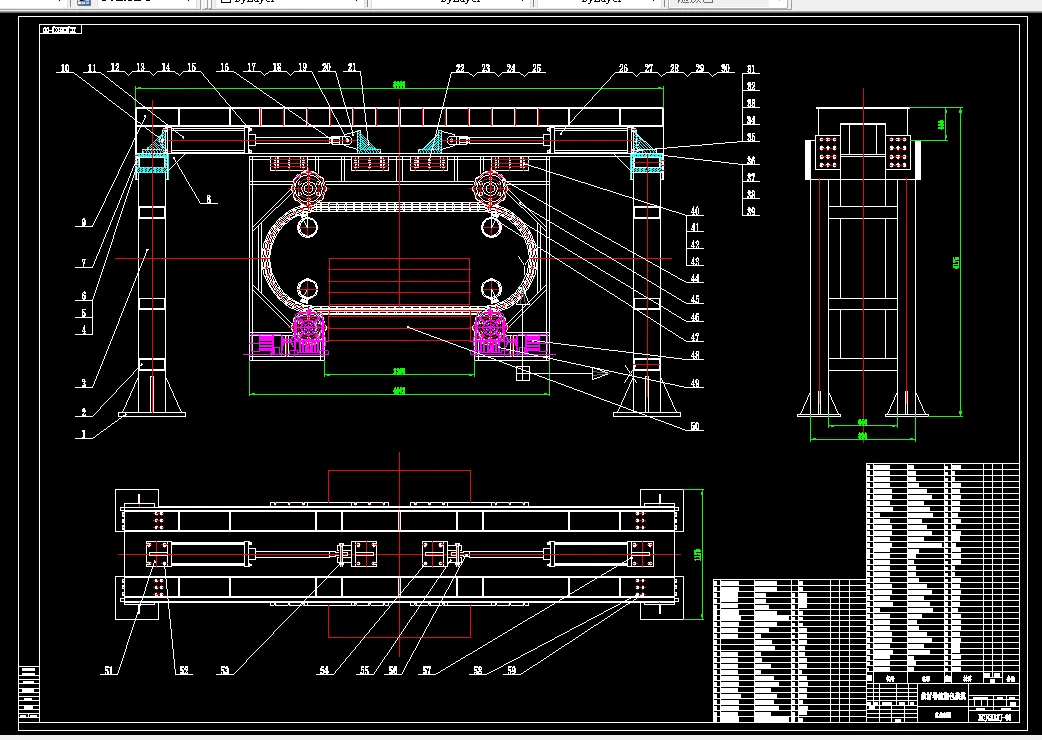Screen dimensions: 1042x740
Task: Select callout number 44
Action: click(x=694, y=278)
